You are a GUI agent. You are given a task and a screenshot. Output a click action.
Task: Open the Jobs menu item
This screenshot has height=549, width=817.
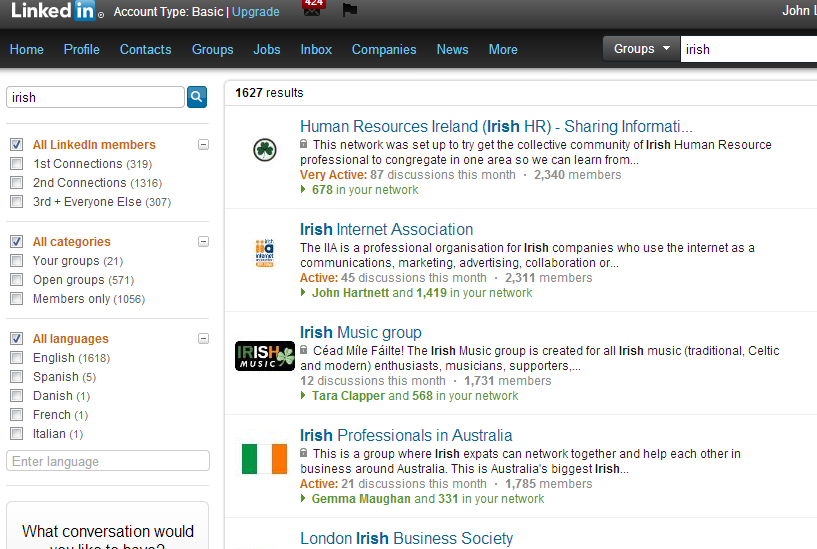267,49
